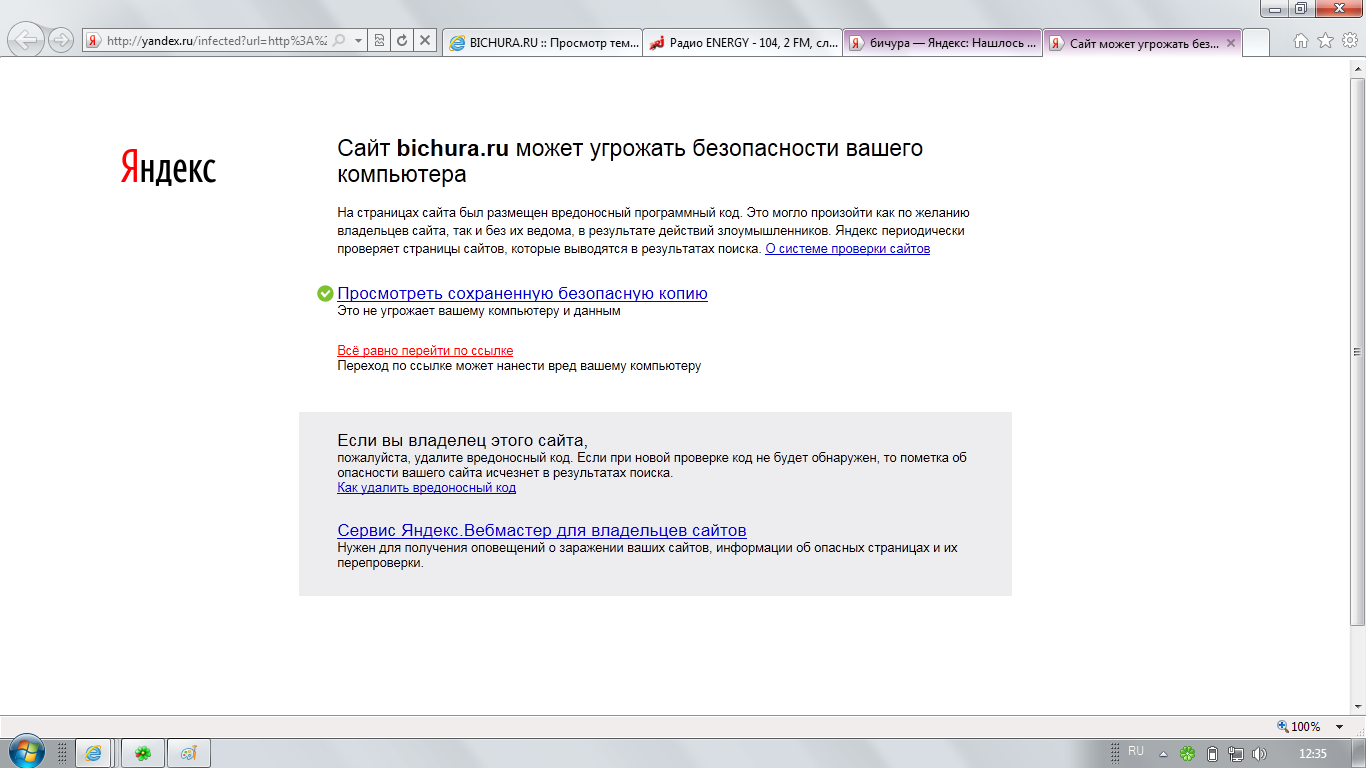Open the address bar autocomplete dropdown arrow
This screenshot has width=1366, height=768.
click(x=358, y=41)
